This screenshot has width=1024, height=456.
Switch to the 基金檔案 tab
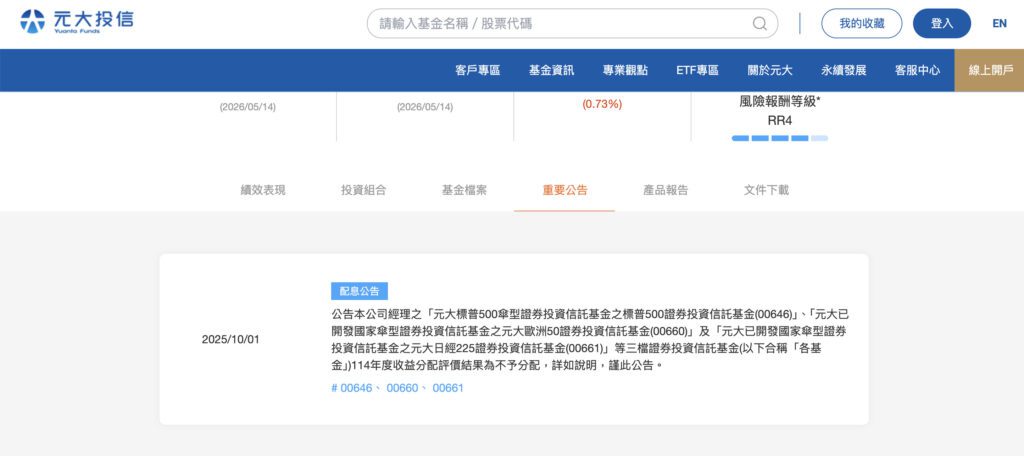click(x=464, y=190)
